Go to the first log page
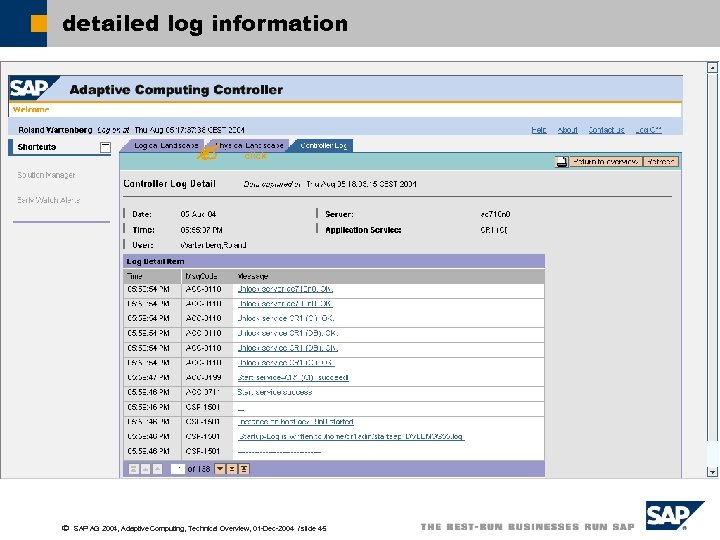This screenshot has width=720, height=540. point(134,469)
